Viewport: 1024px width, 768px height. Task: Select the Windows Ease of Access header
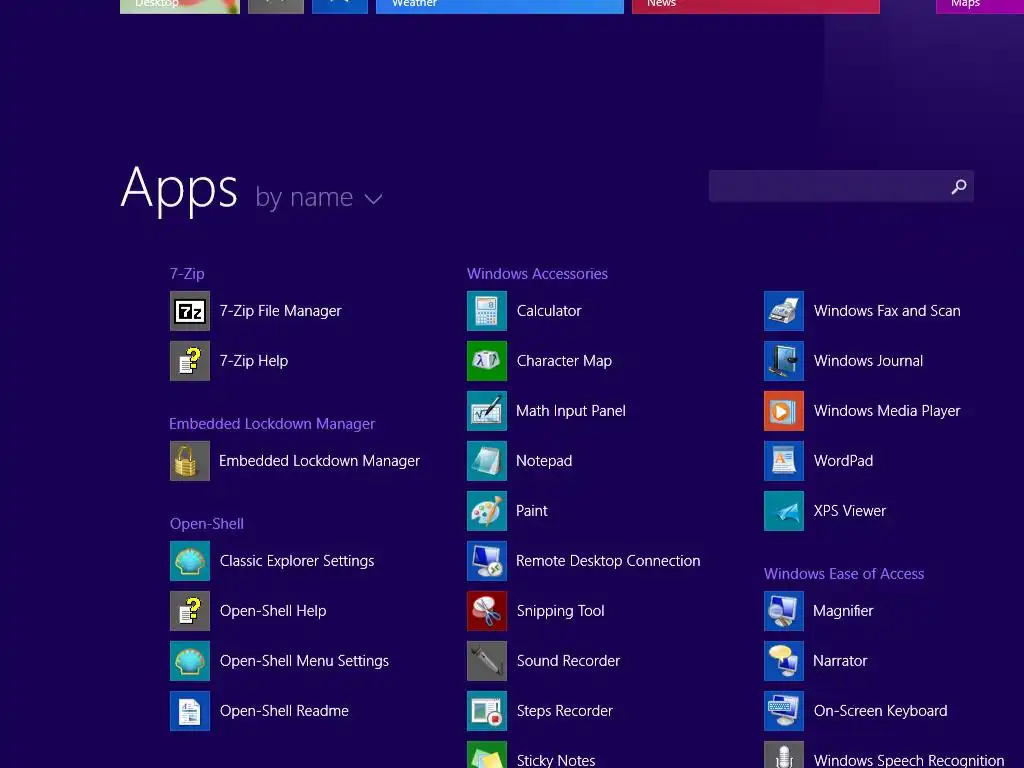(844, 573)
